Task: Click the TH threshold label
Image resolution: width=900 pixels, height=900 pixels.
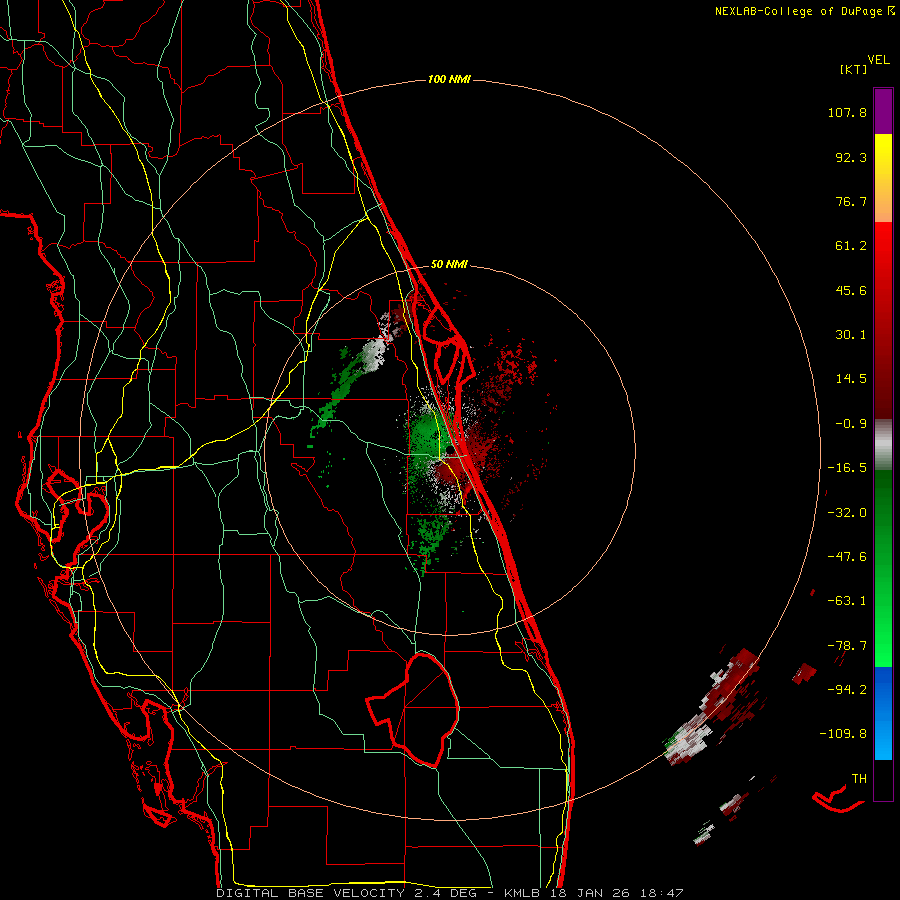Action: tap(859, 778)
